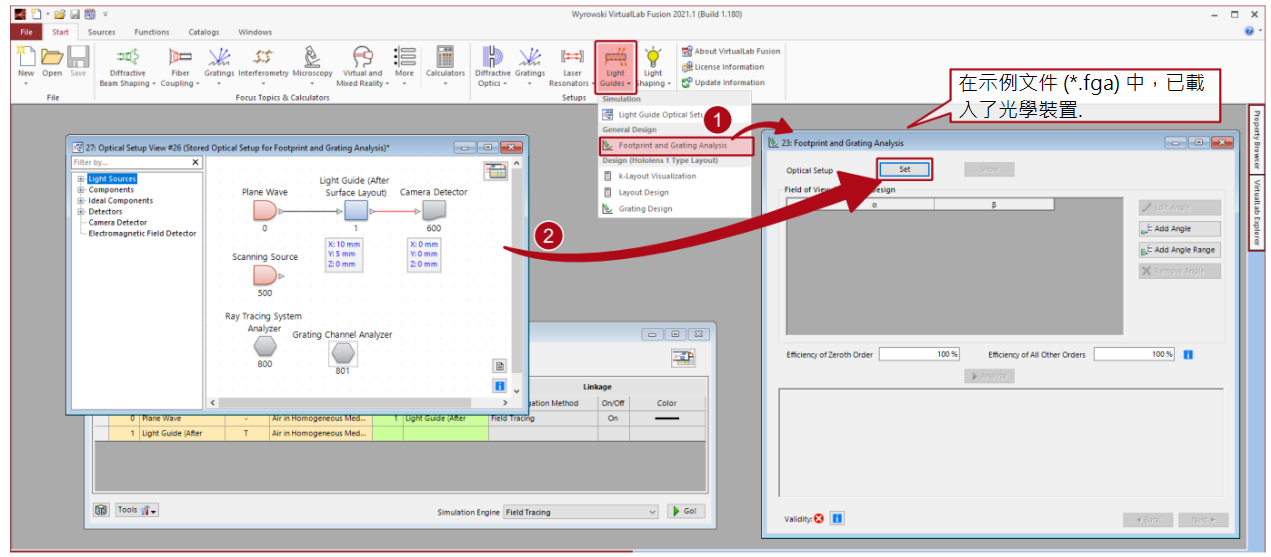The width and height of the screenshot is (1271, 557).
Task: Click the Efficiency of Zeroth Order field
Action: click(x=919, y=354)
